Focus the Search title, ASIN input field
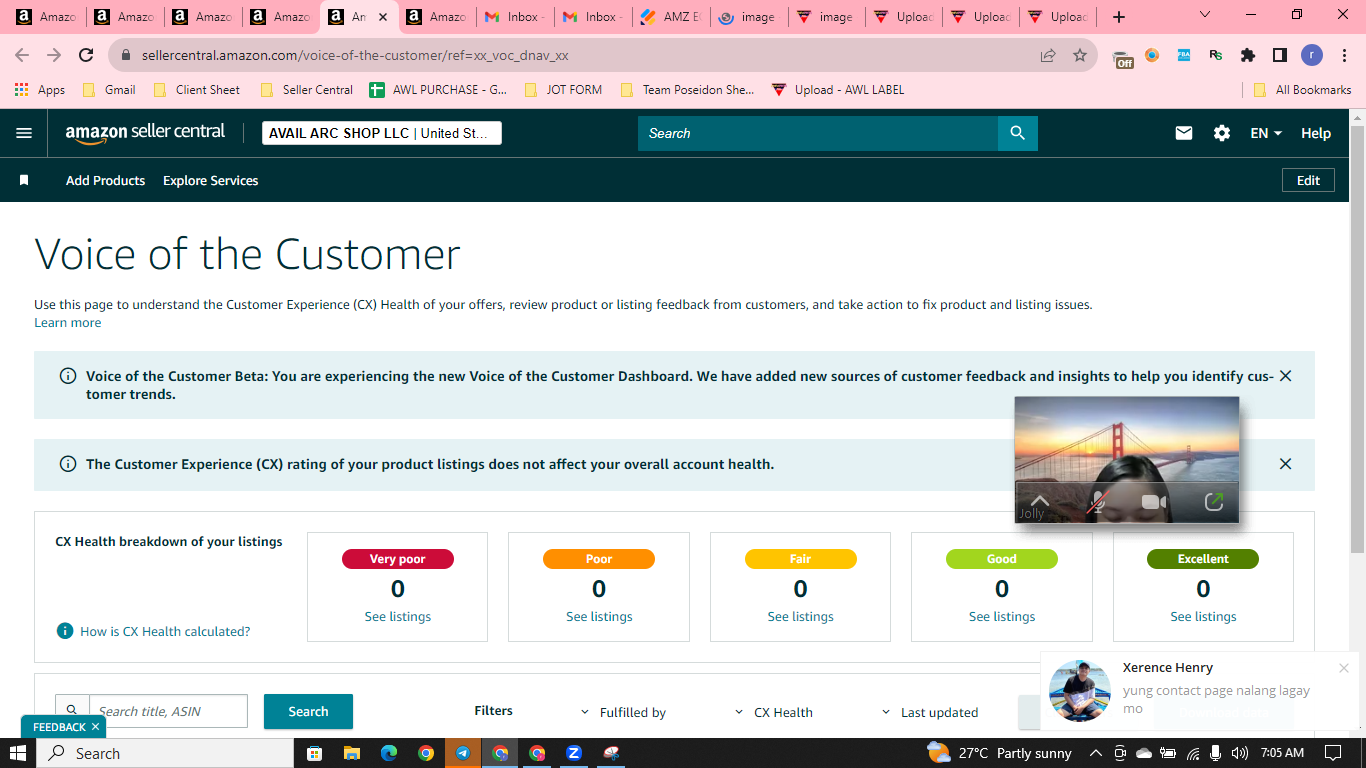 coord(168,711)
